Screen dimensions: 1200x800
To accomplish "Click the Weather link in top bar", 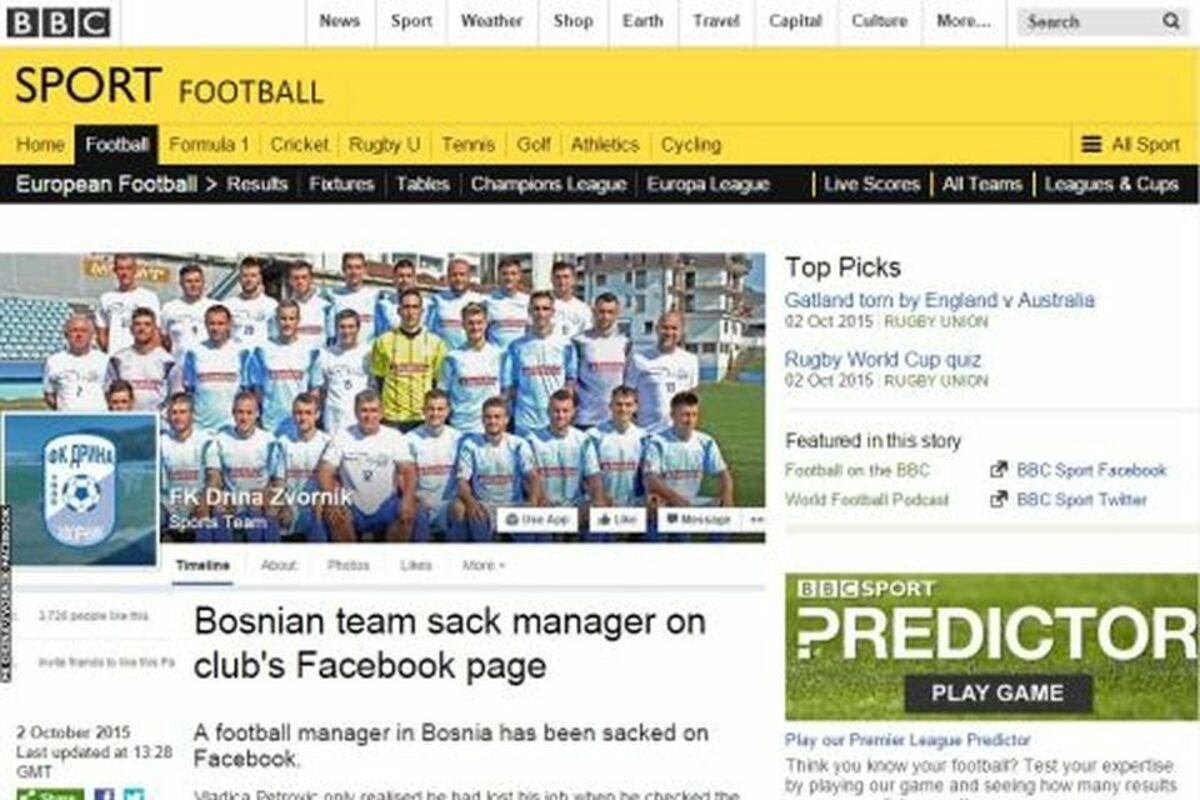I will (491, 21).
